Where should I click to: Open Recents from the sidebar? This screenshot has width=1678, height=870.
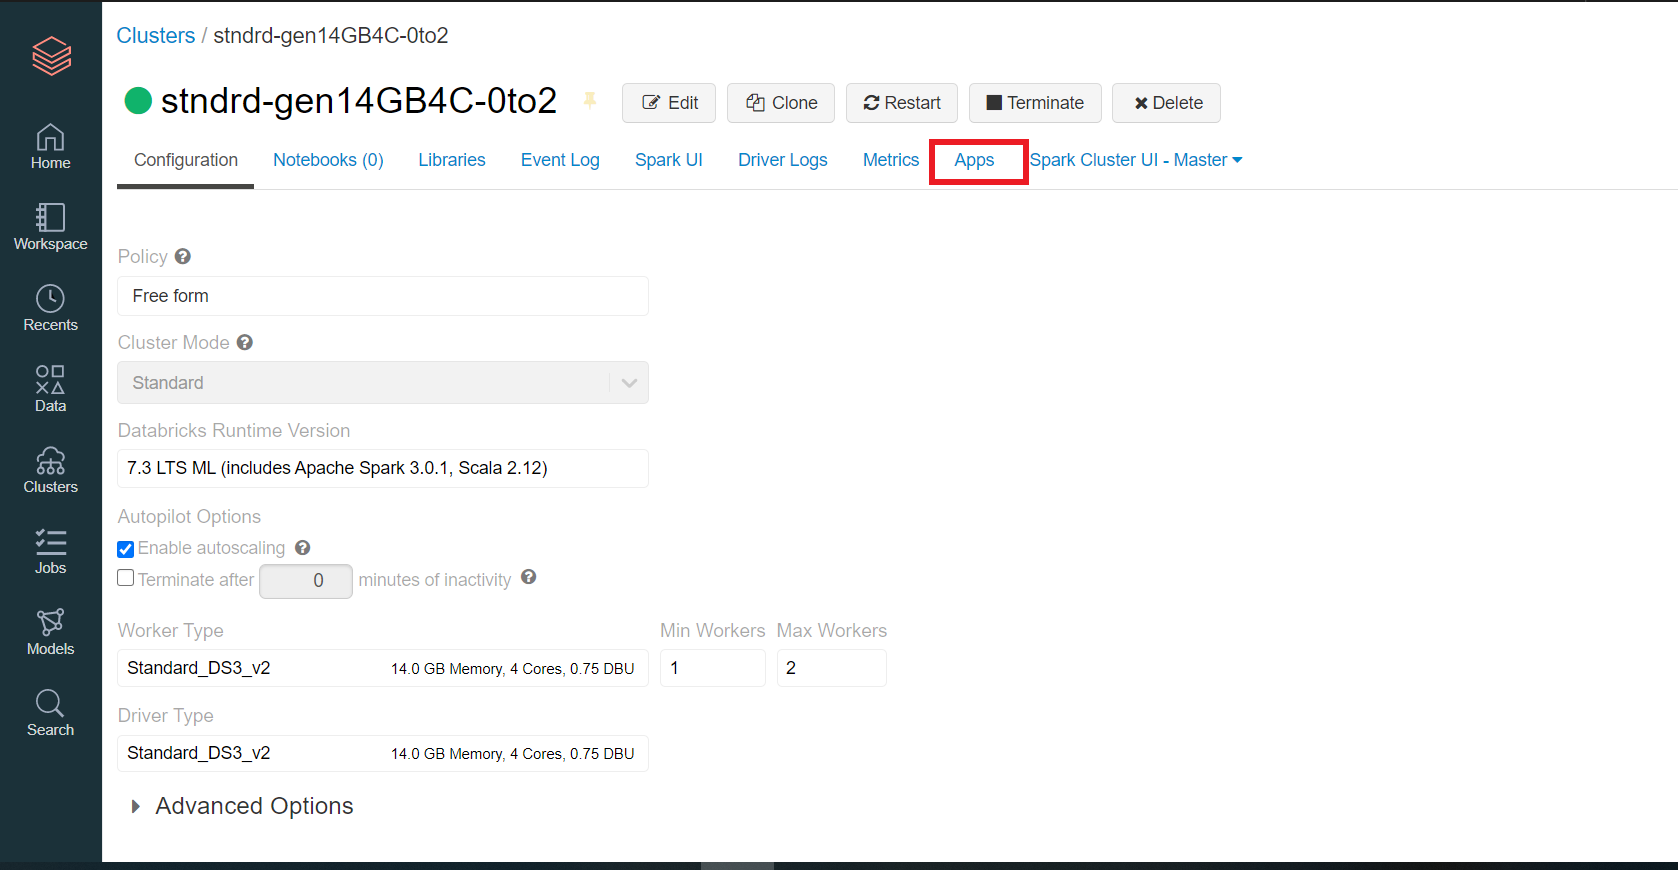(x=50, y=308)
